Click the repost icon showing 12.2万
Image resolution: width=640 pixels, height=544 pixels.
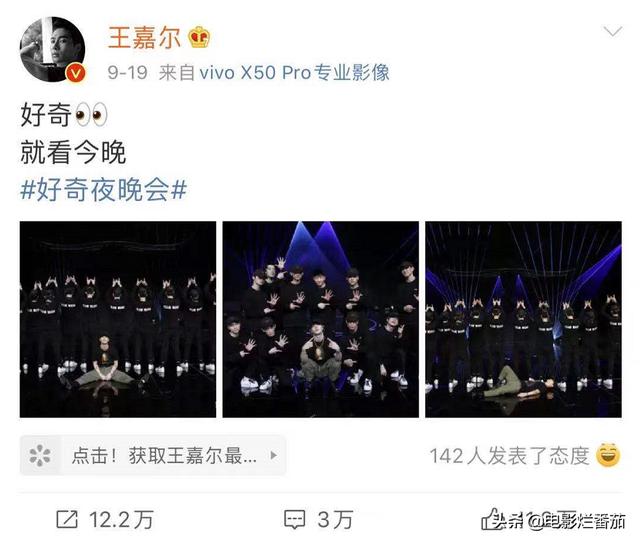[67, 519]
